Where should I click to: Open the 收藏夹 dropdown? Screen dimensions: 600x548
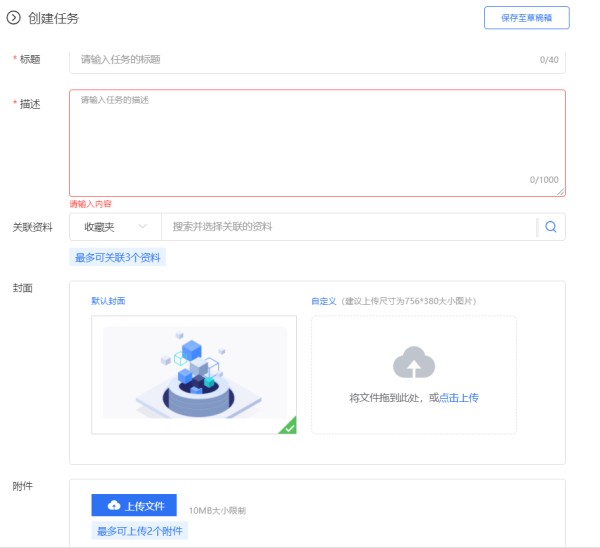pyautogui.click(x=115, y=227)
